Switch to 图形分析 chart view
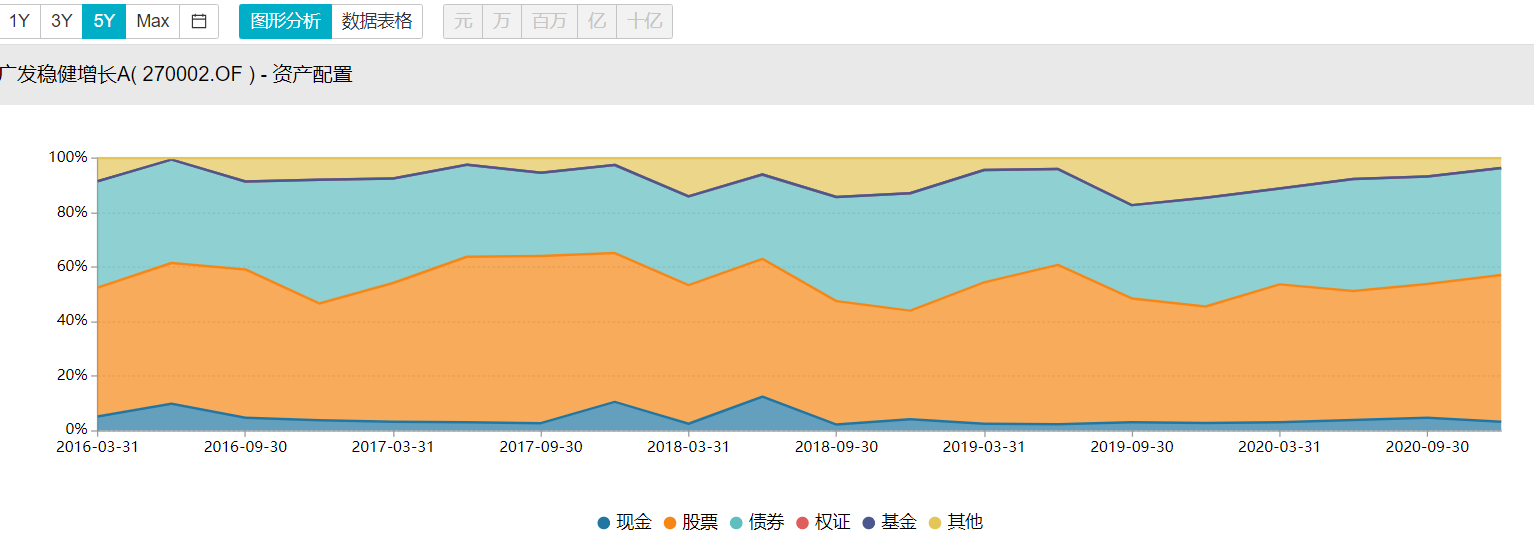The image size is (1534, 546). pos(285,21)
